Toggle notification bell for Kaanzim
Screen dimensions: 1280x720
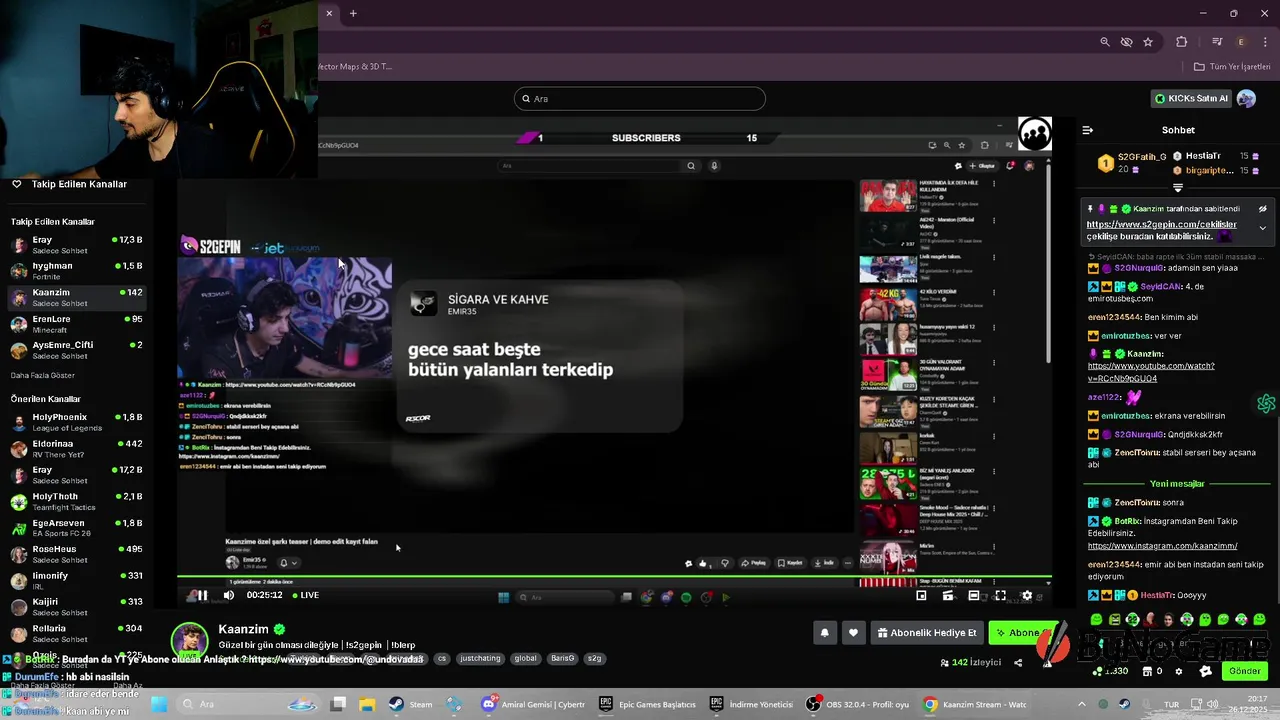pyautogui.click(x=825, y=633)
